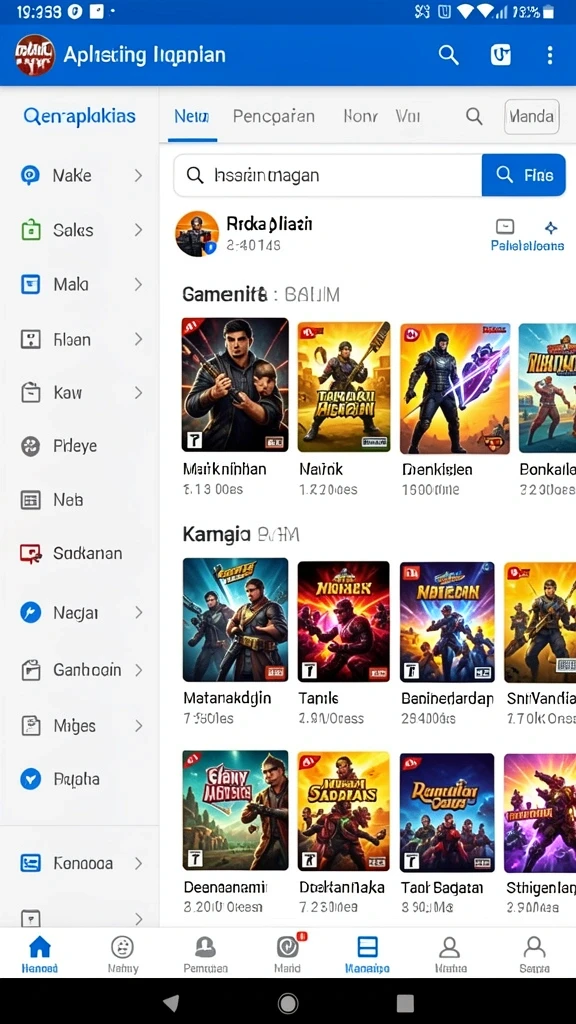Open the Tanıle game thumbnail
This screenshot has height=1024, width=576.
[344, 621]
